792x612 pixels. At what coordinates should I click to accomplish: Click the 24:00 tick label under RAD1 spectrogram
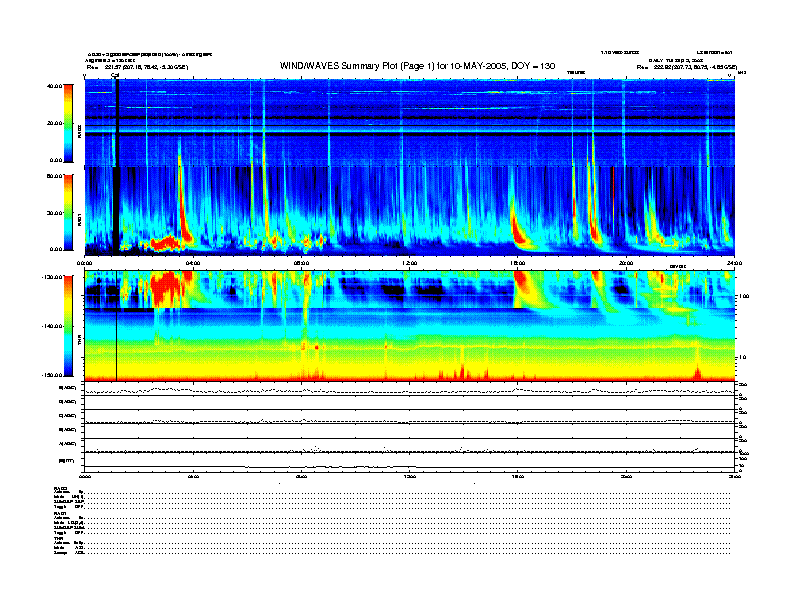(x=734, y=263)
